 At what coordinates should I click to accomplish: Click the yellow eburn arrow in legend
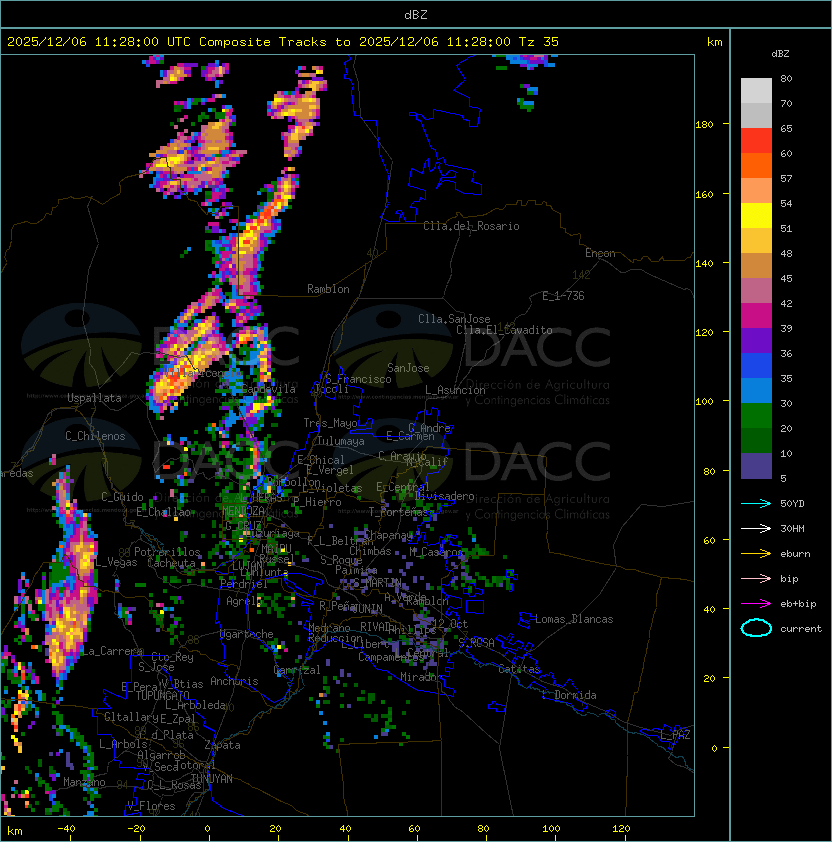point(756,554)
